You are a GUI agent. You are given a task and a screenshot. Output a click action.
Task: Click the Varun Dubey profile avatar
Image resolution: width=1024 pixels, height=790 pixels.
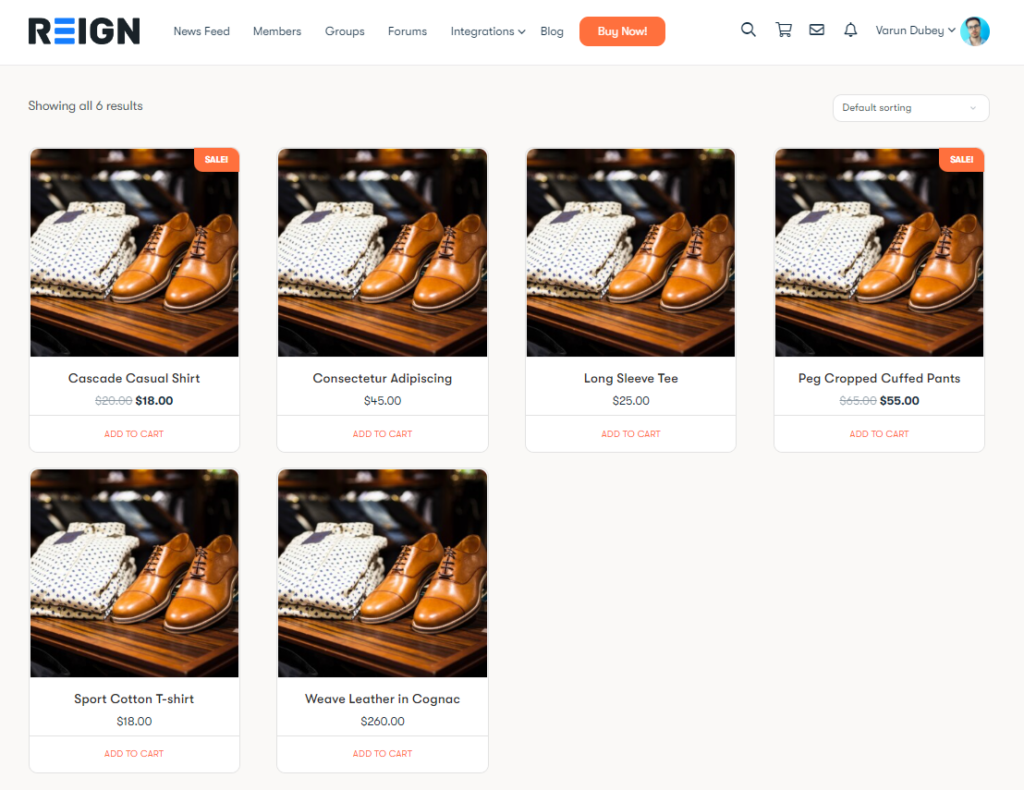pyautogui.click(x=974, y=31)
